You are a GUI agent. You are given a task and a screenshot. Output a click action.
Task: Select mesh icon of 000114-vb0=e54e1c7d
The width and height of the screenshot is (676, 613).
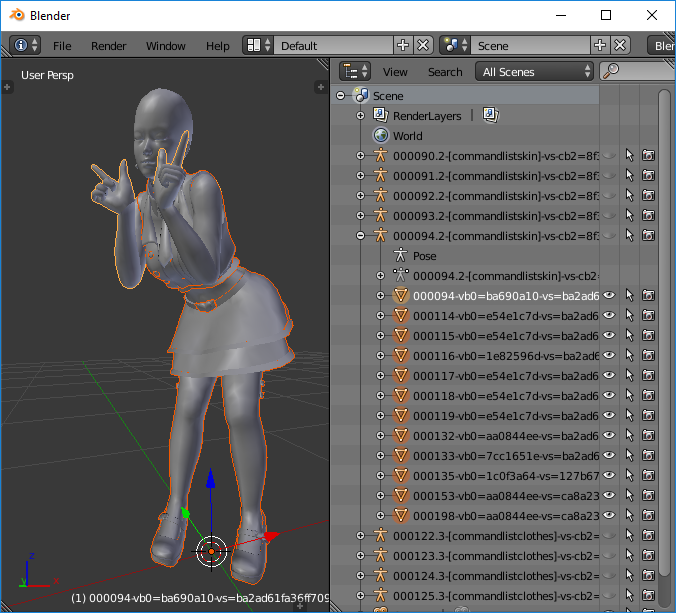401,316
